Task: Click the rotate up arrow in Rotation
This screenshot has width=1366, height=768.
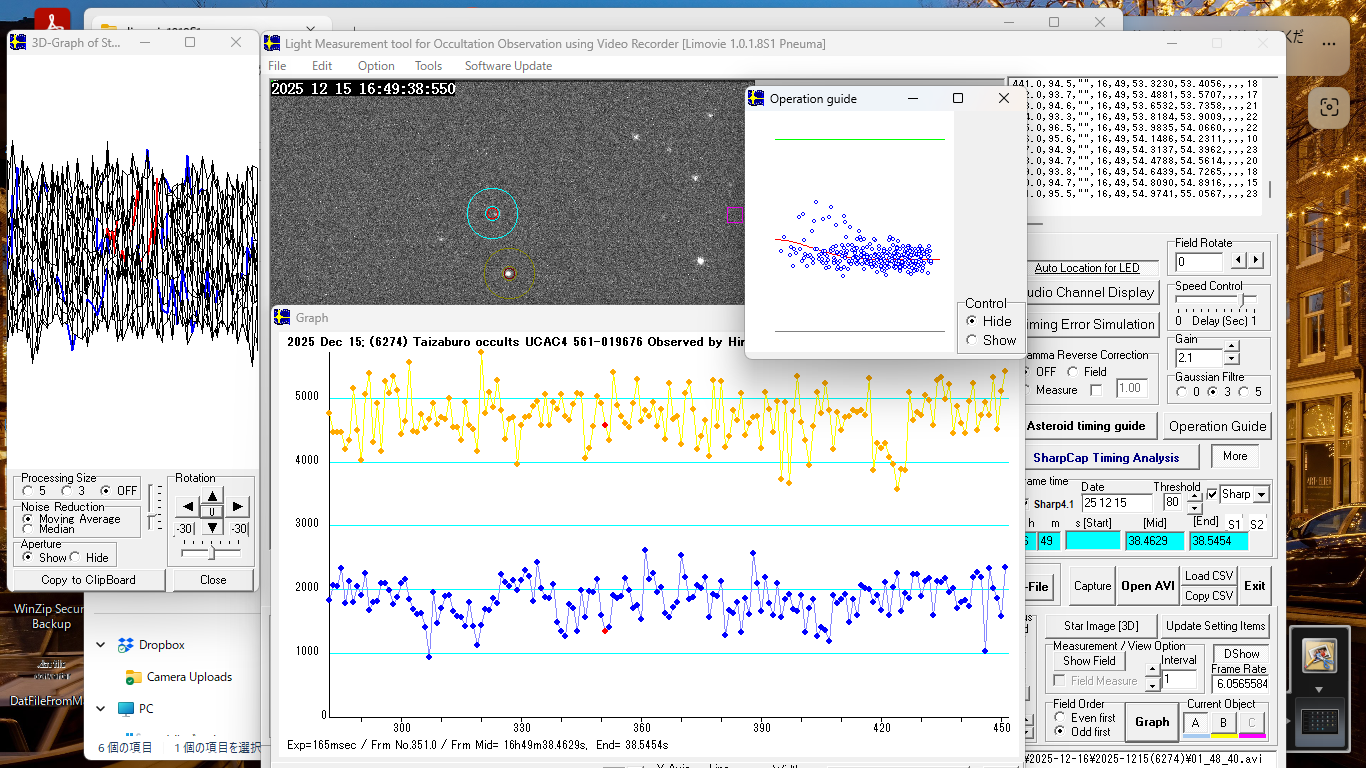Action: coord(212,496)
